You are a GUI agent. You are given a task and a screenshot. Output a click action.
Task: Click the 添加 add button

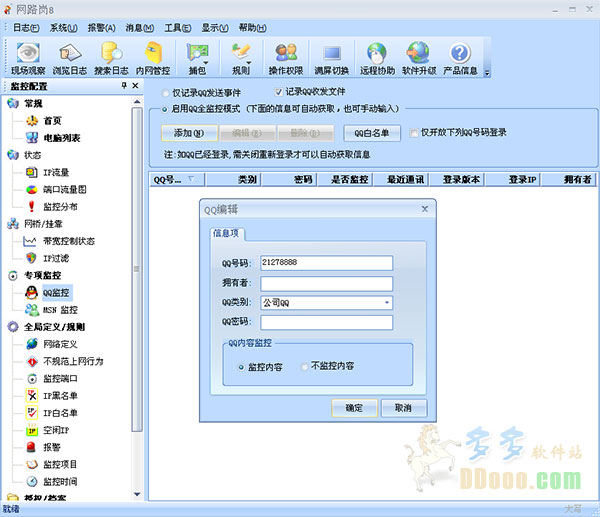(189, 133)
